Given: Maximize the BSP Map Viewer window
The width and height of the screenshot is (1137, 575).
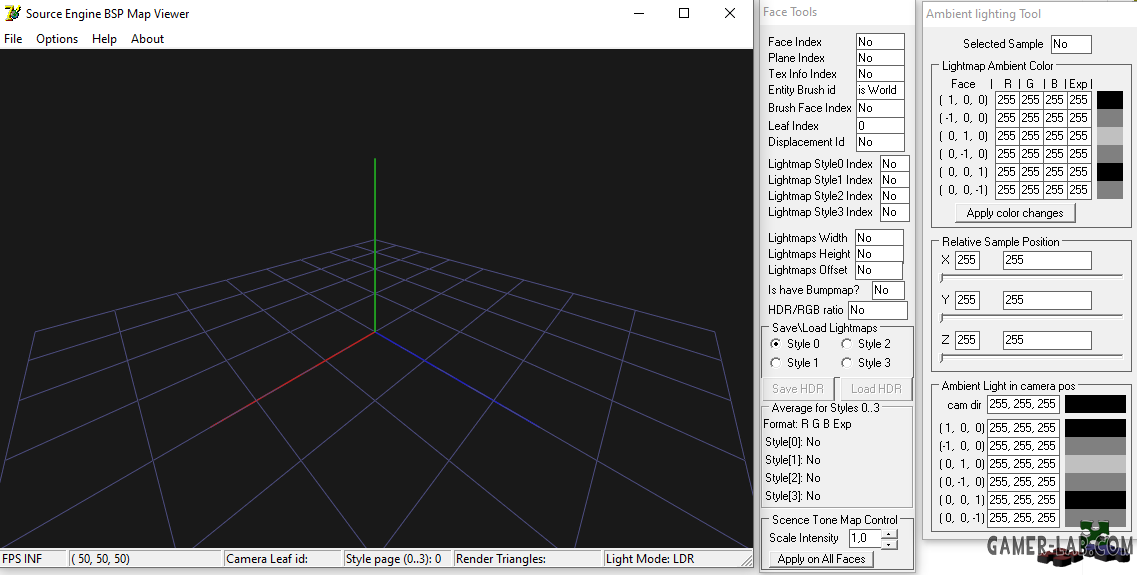Looking at the screenshot, I should coord(684,13).
